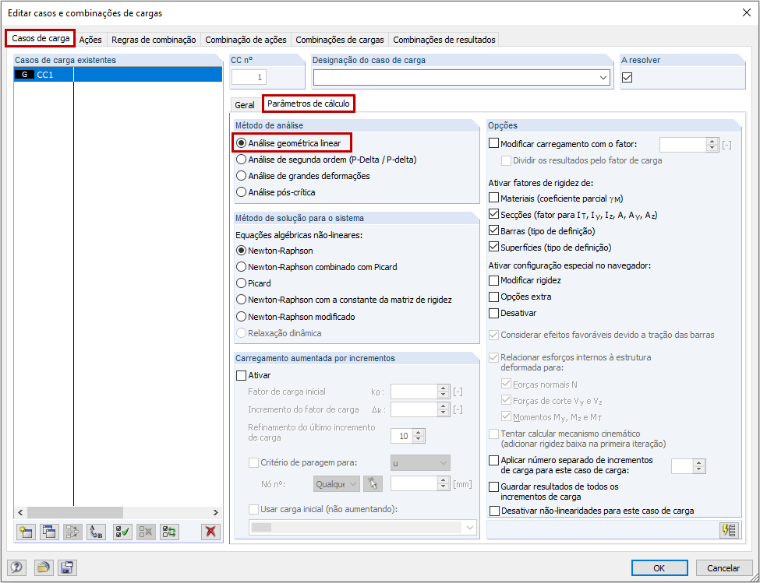
Task: Enable Aplicar número separado de incrementos
Action: [494, 460]
